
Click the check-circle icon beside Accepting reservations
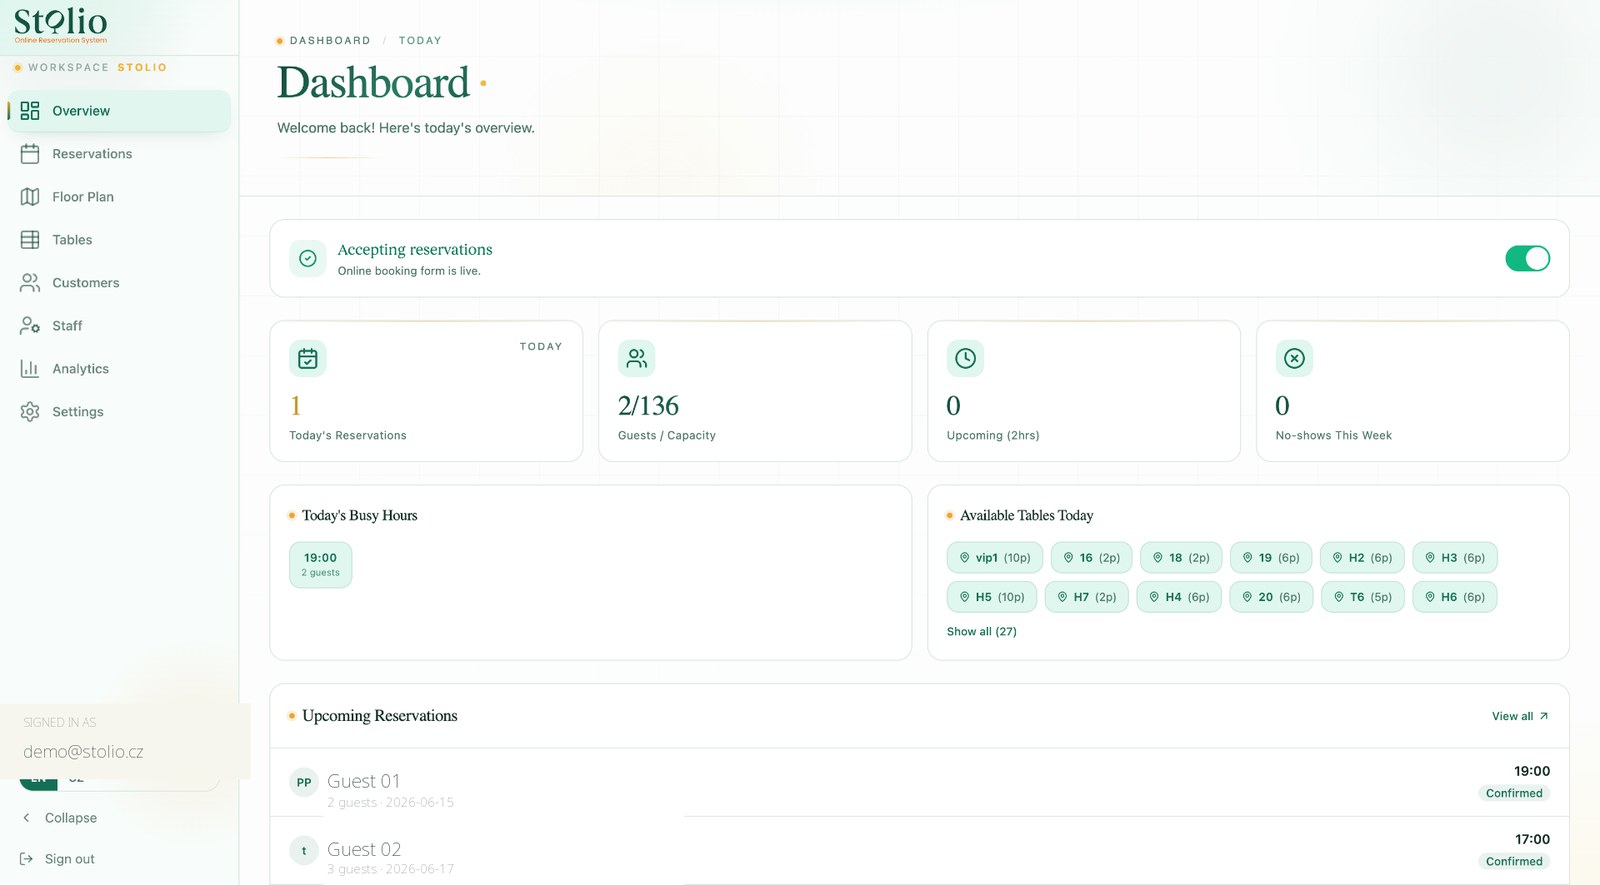[308, 259]
